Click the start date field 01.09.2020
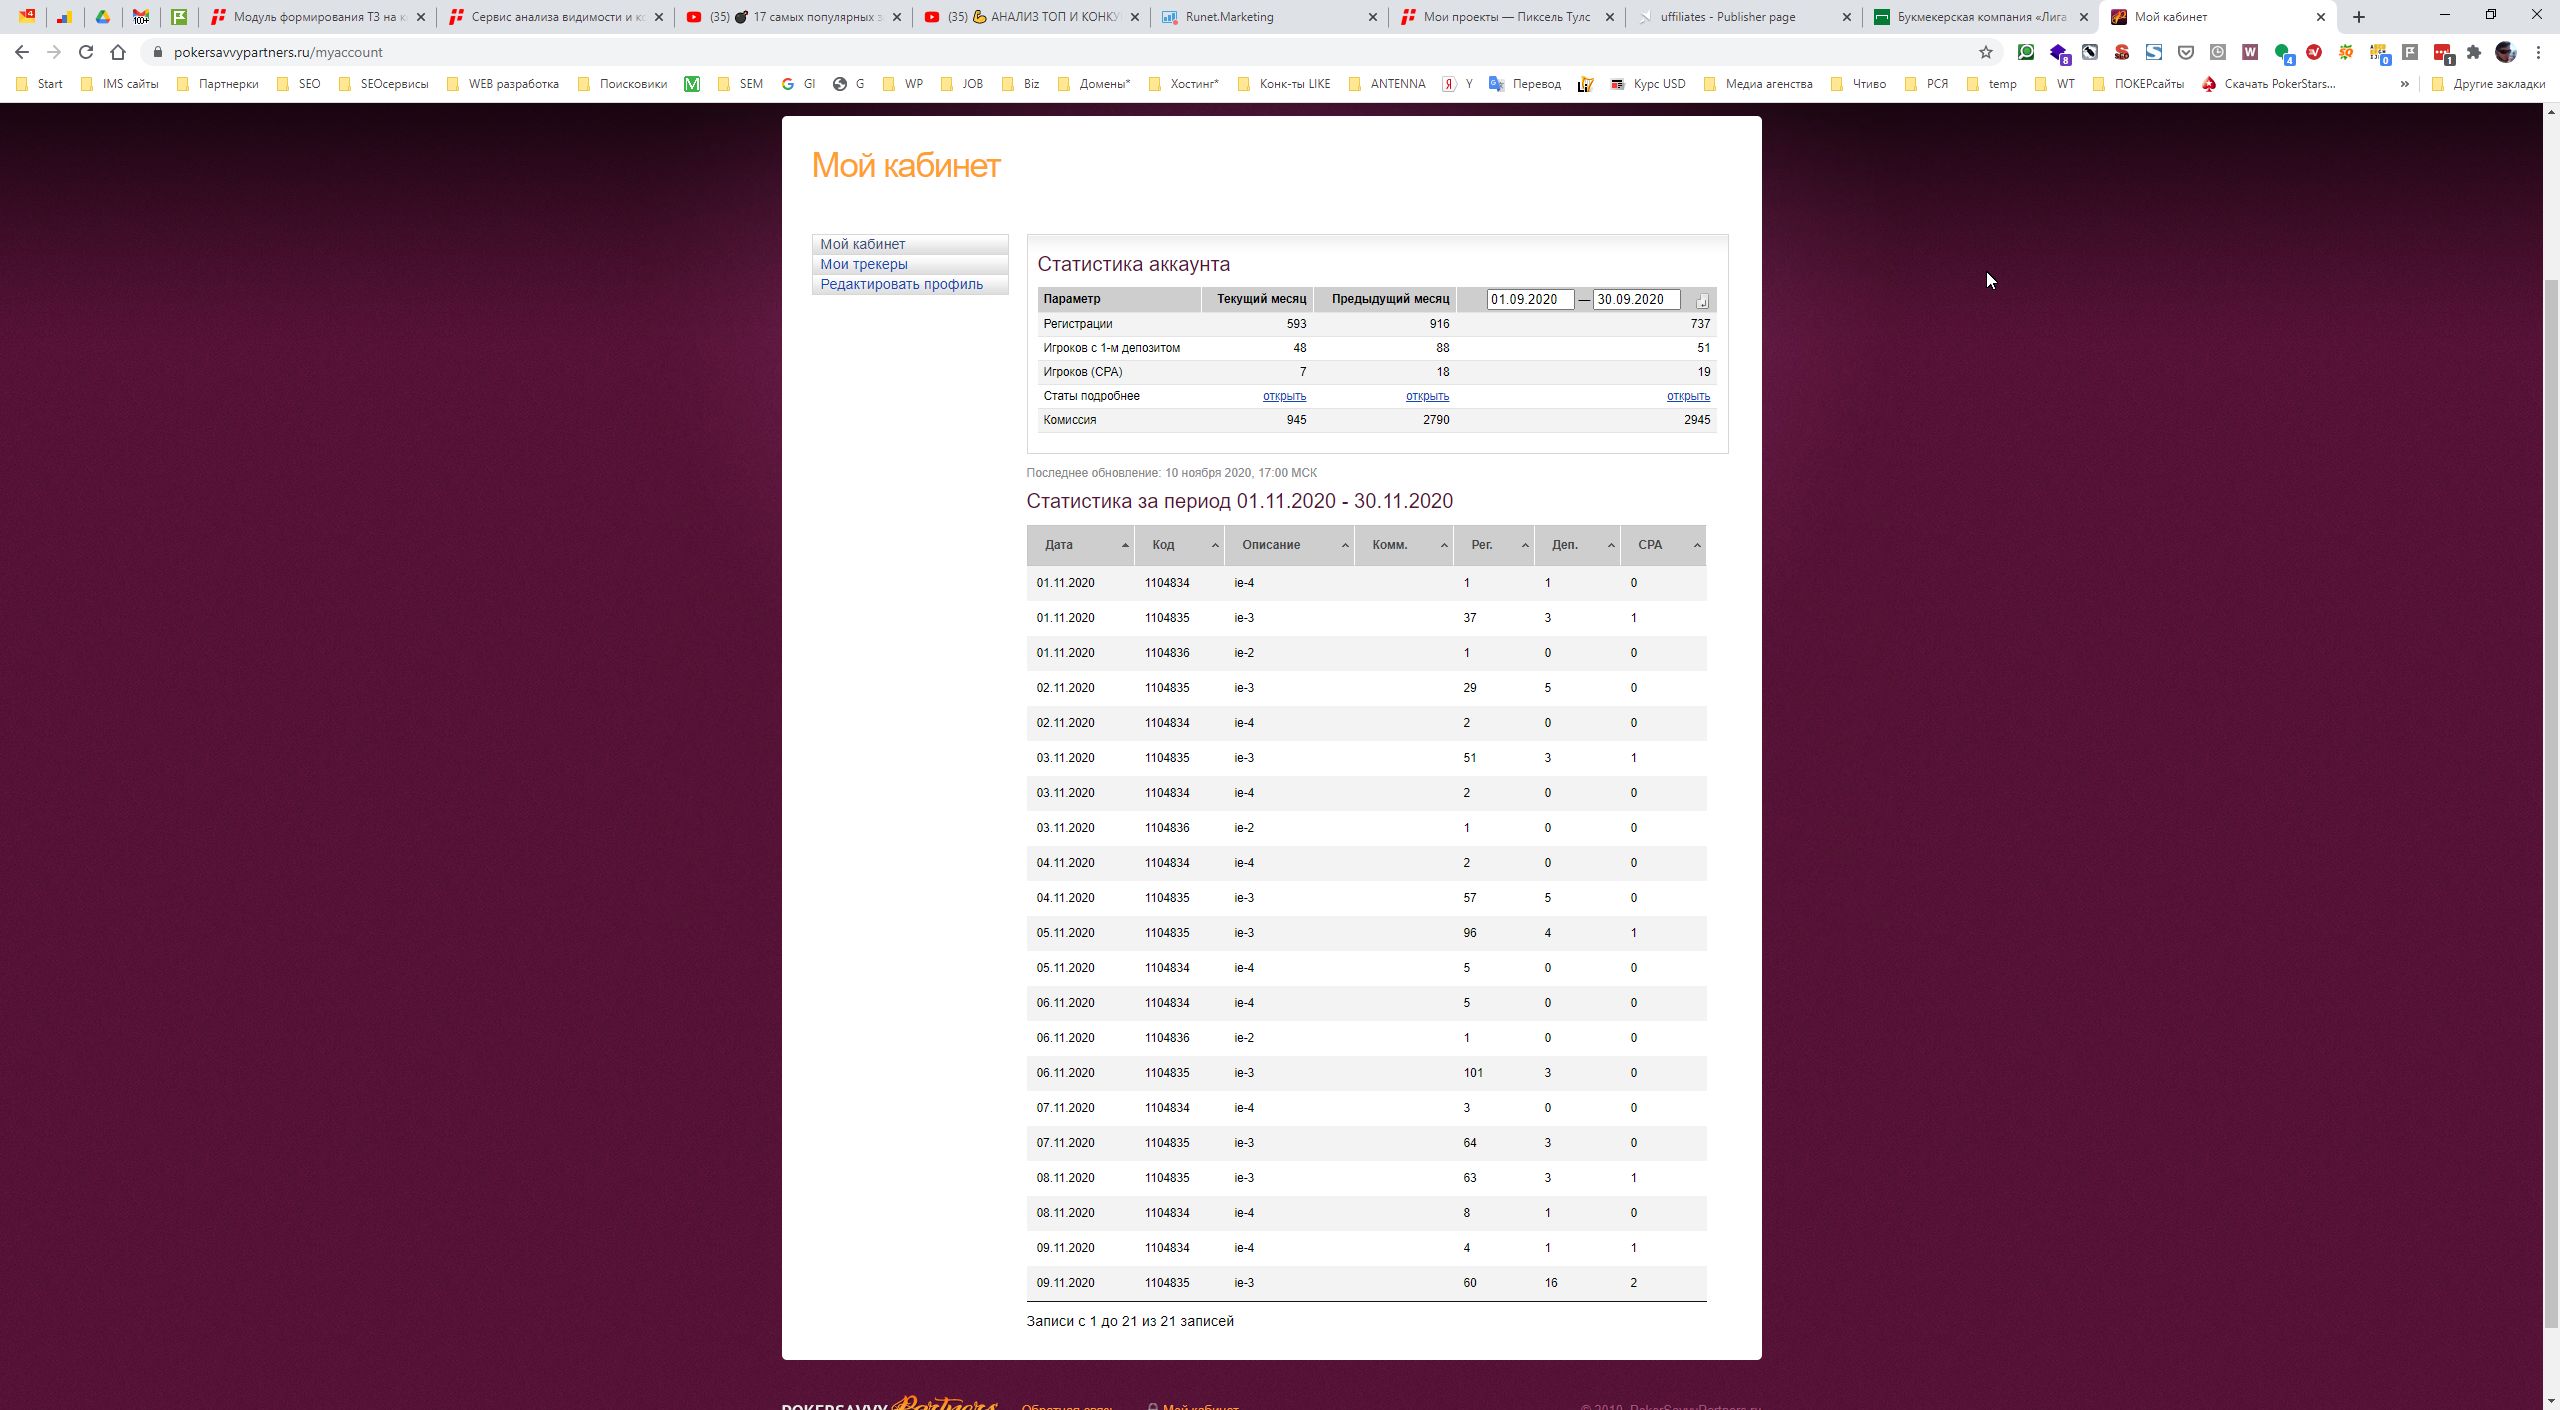 (1530, 299)
